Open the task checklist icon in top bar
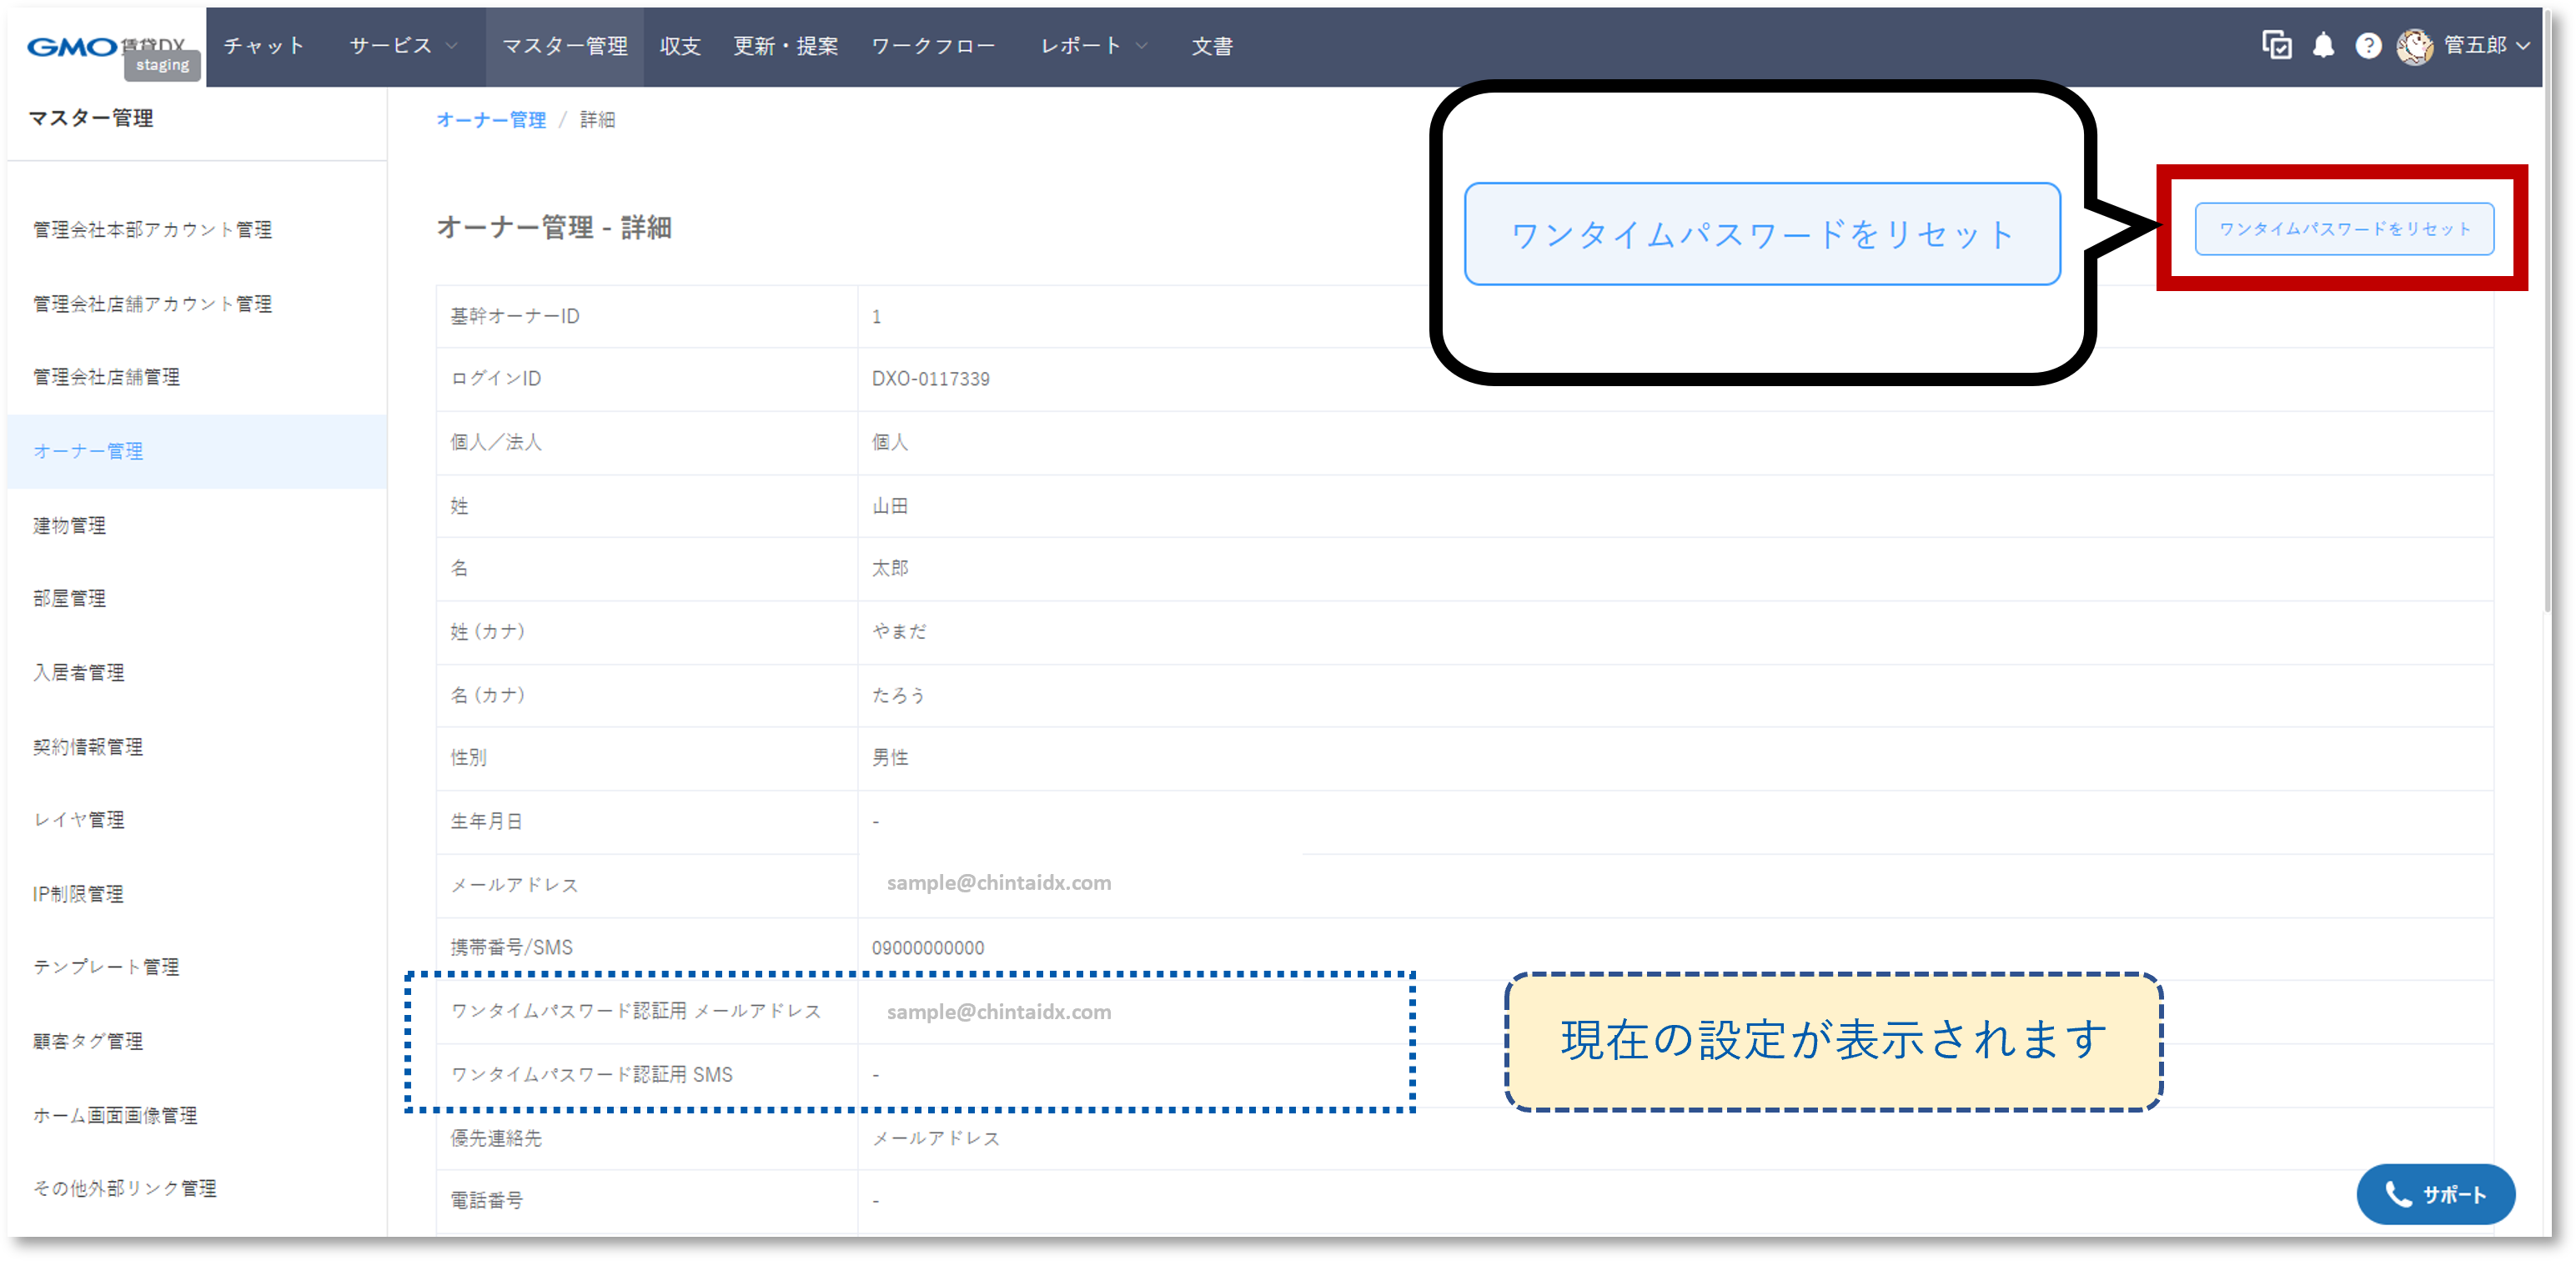Image resolution: width=2576 pixels, height=1261 pixels. tap(2277, 45)
